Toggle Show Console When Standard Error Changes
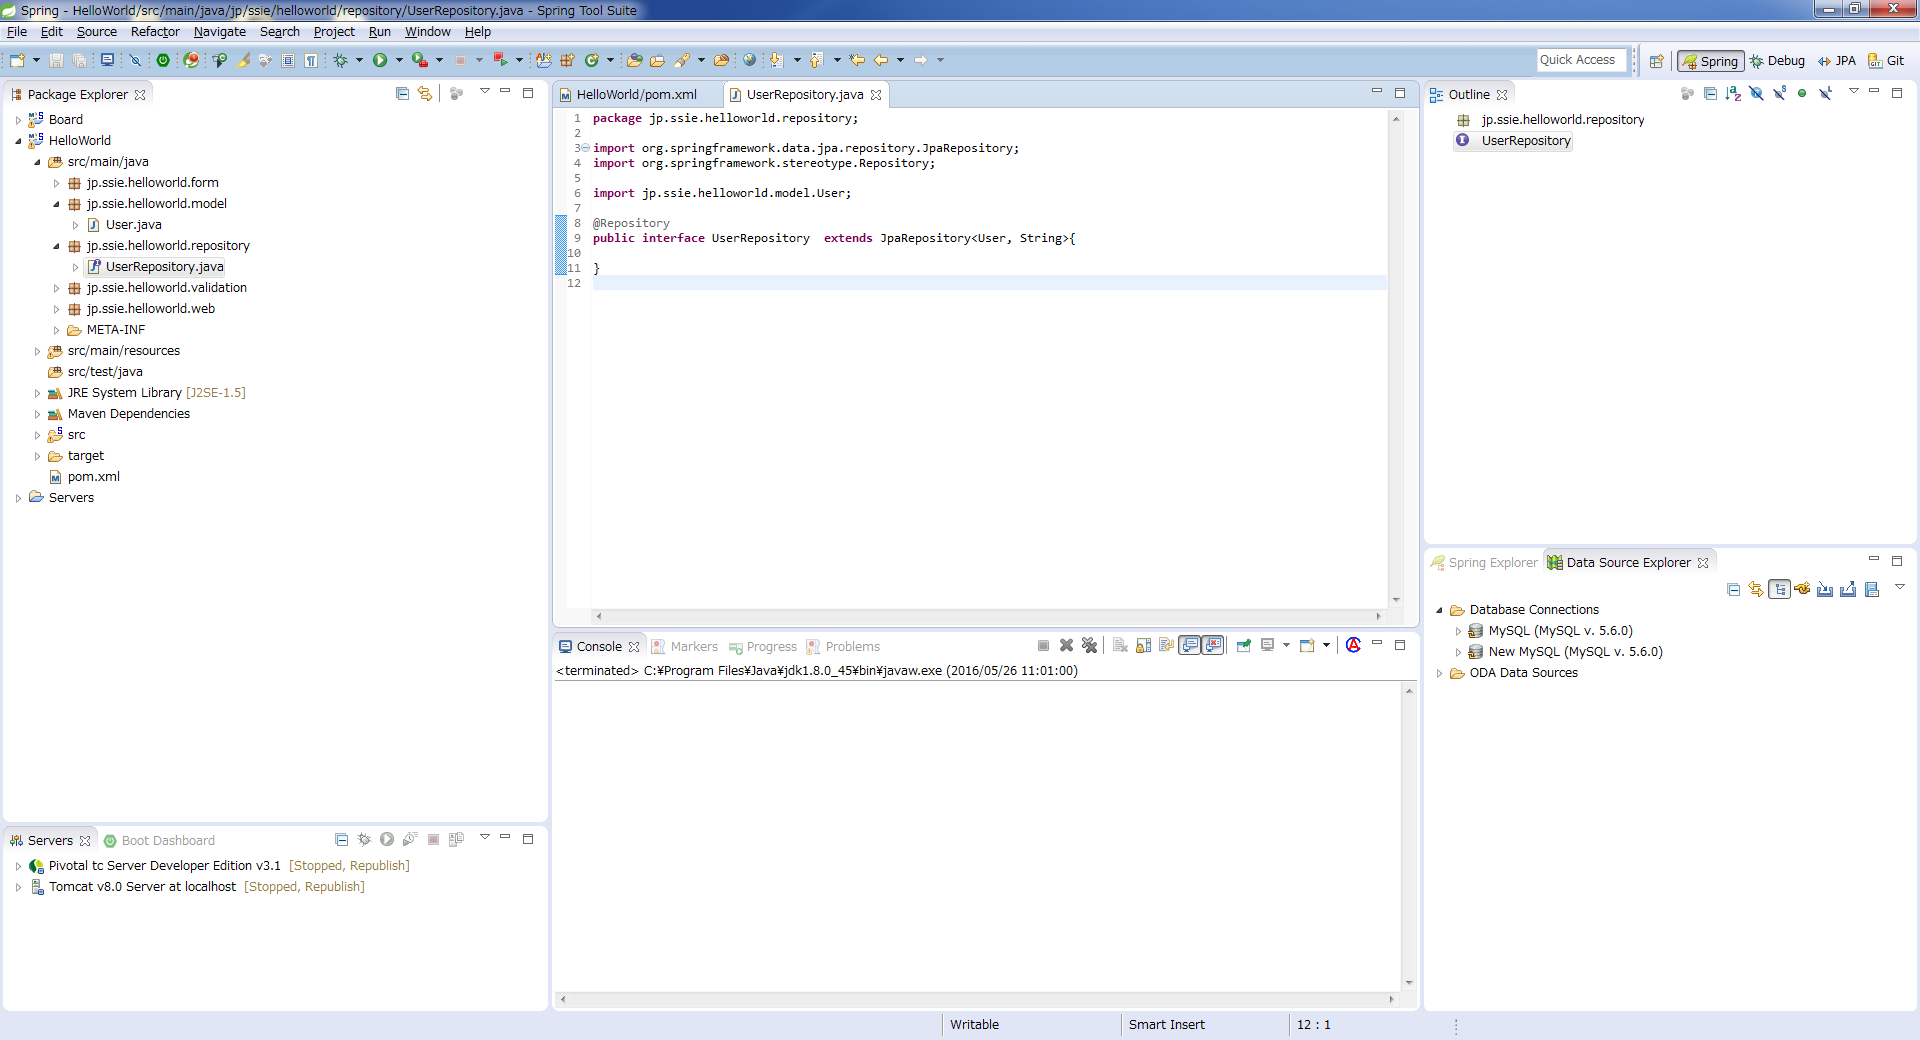1920x1040 pixels. click(1212, 646)
